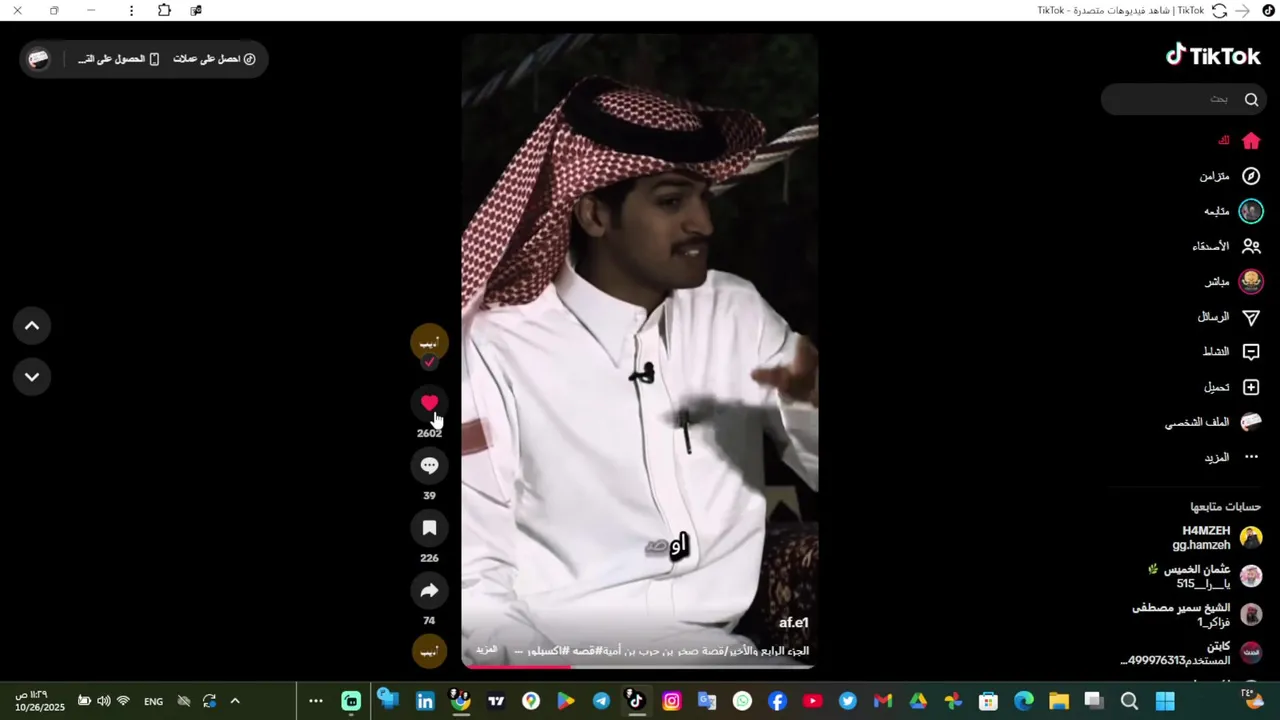Switch the ENG input language indicator
The image size is (1280, 720).
[153, 701]
